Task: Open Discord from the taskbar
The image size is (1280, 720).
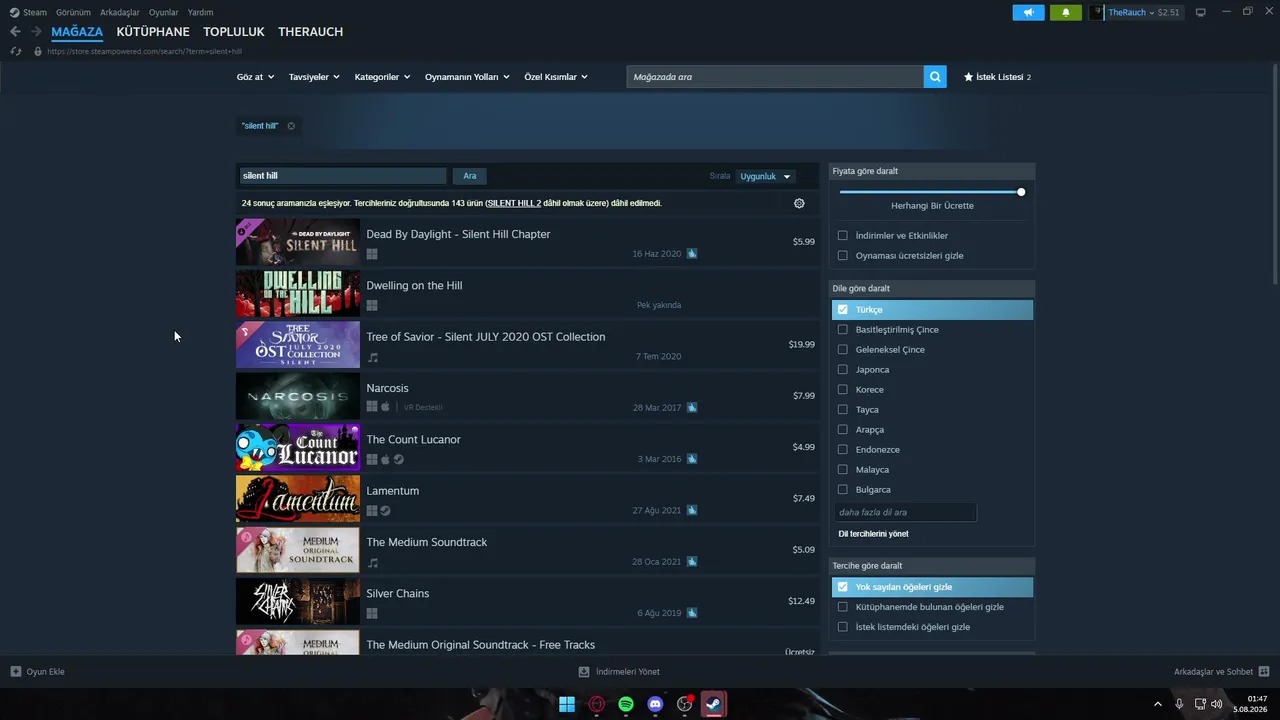Action: pos(655,704)
